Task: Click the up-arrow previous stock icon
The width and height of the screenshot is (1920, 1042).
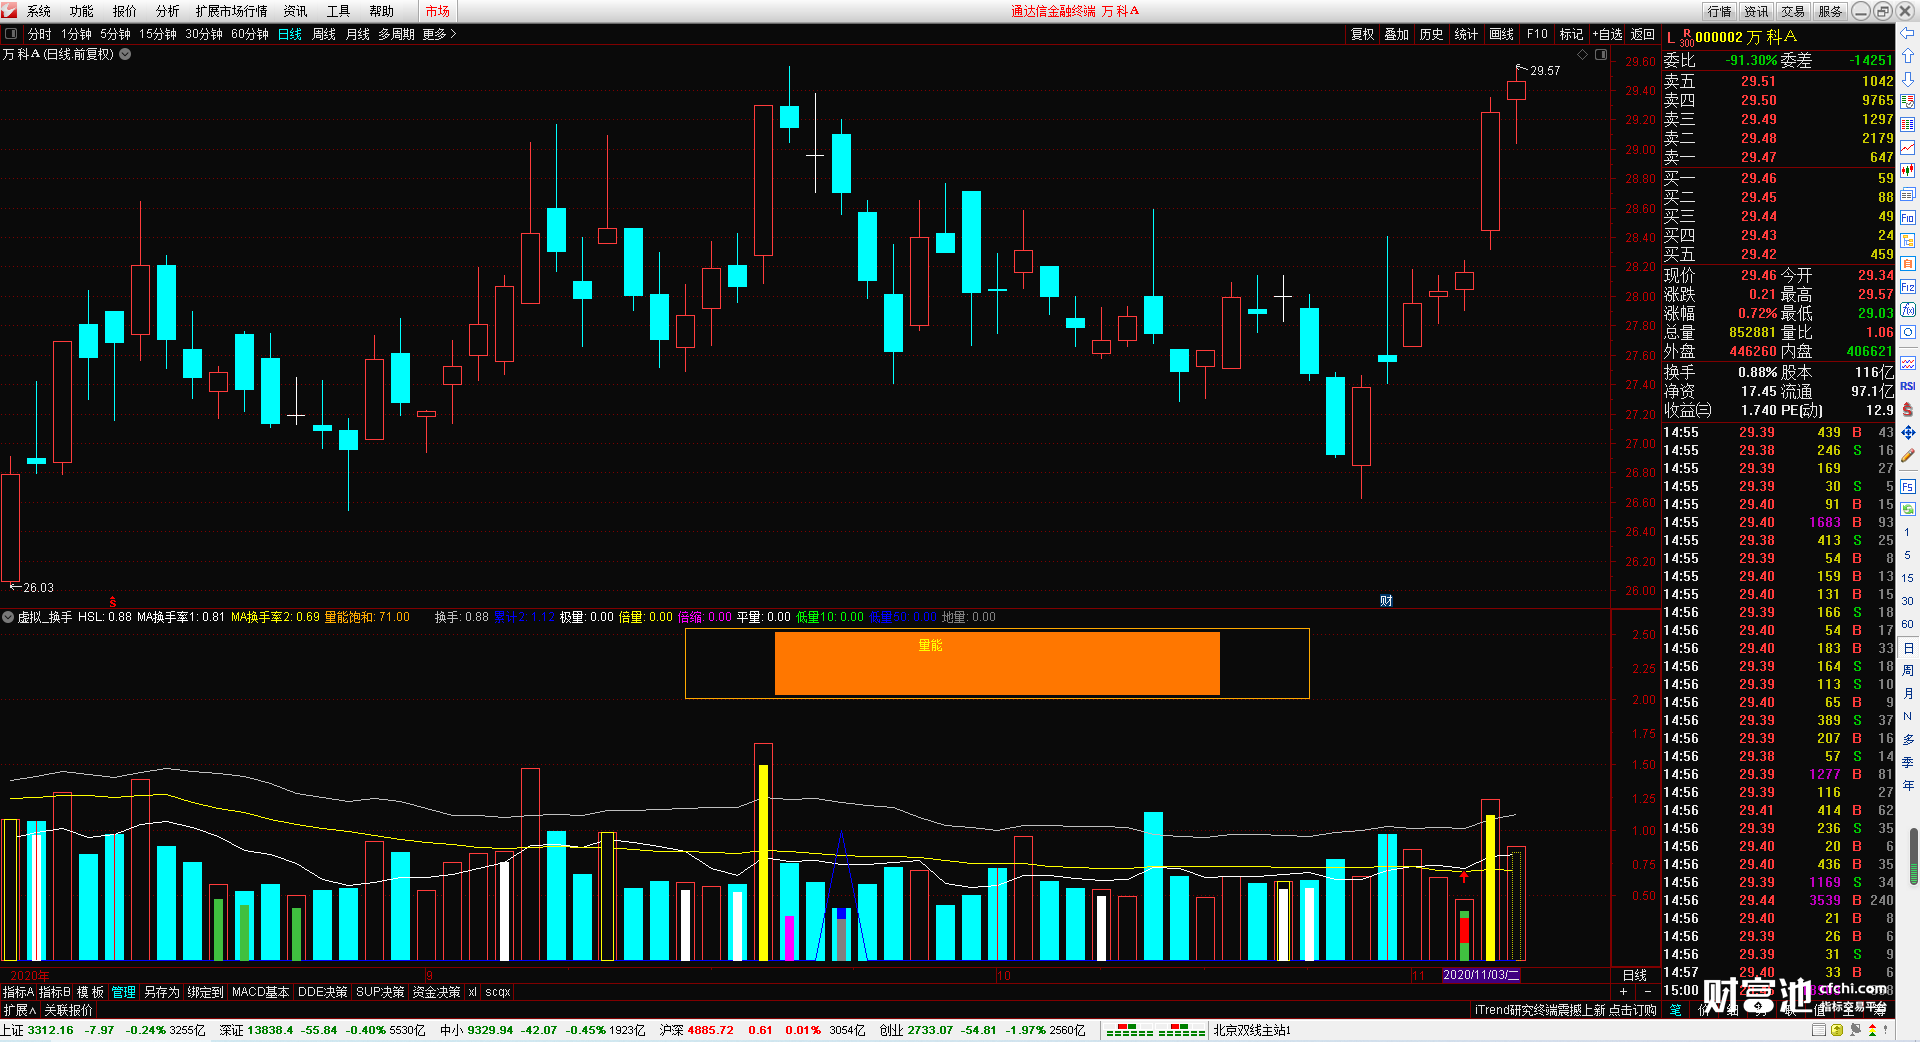Action: pos(1907,56)
